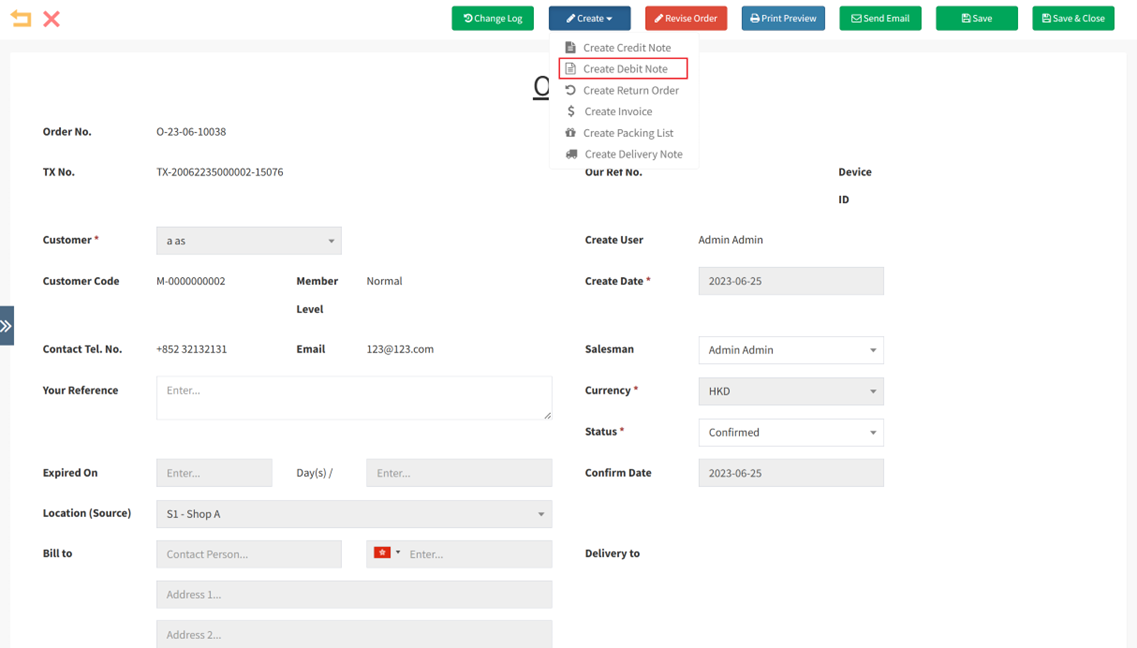Click the yellow back arrow icon

(x=20, y=17)
